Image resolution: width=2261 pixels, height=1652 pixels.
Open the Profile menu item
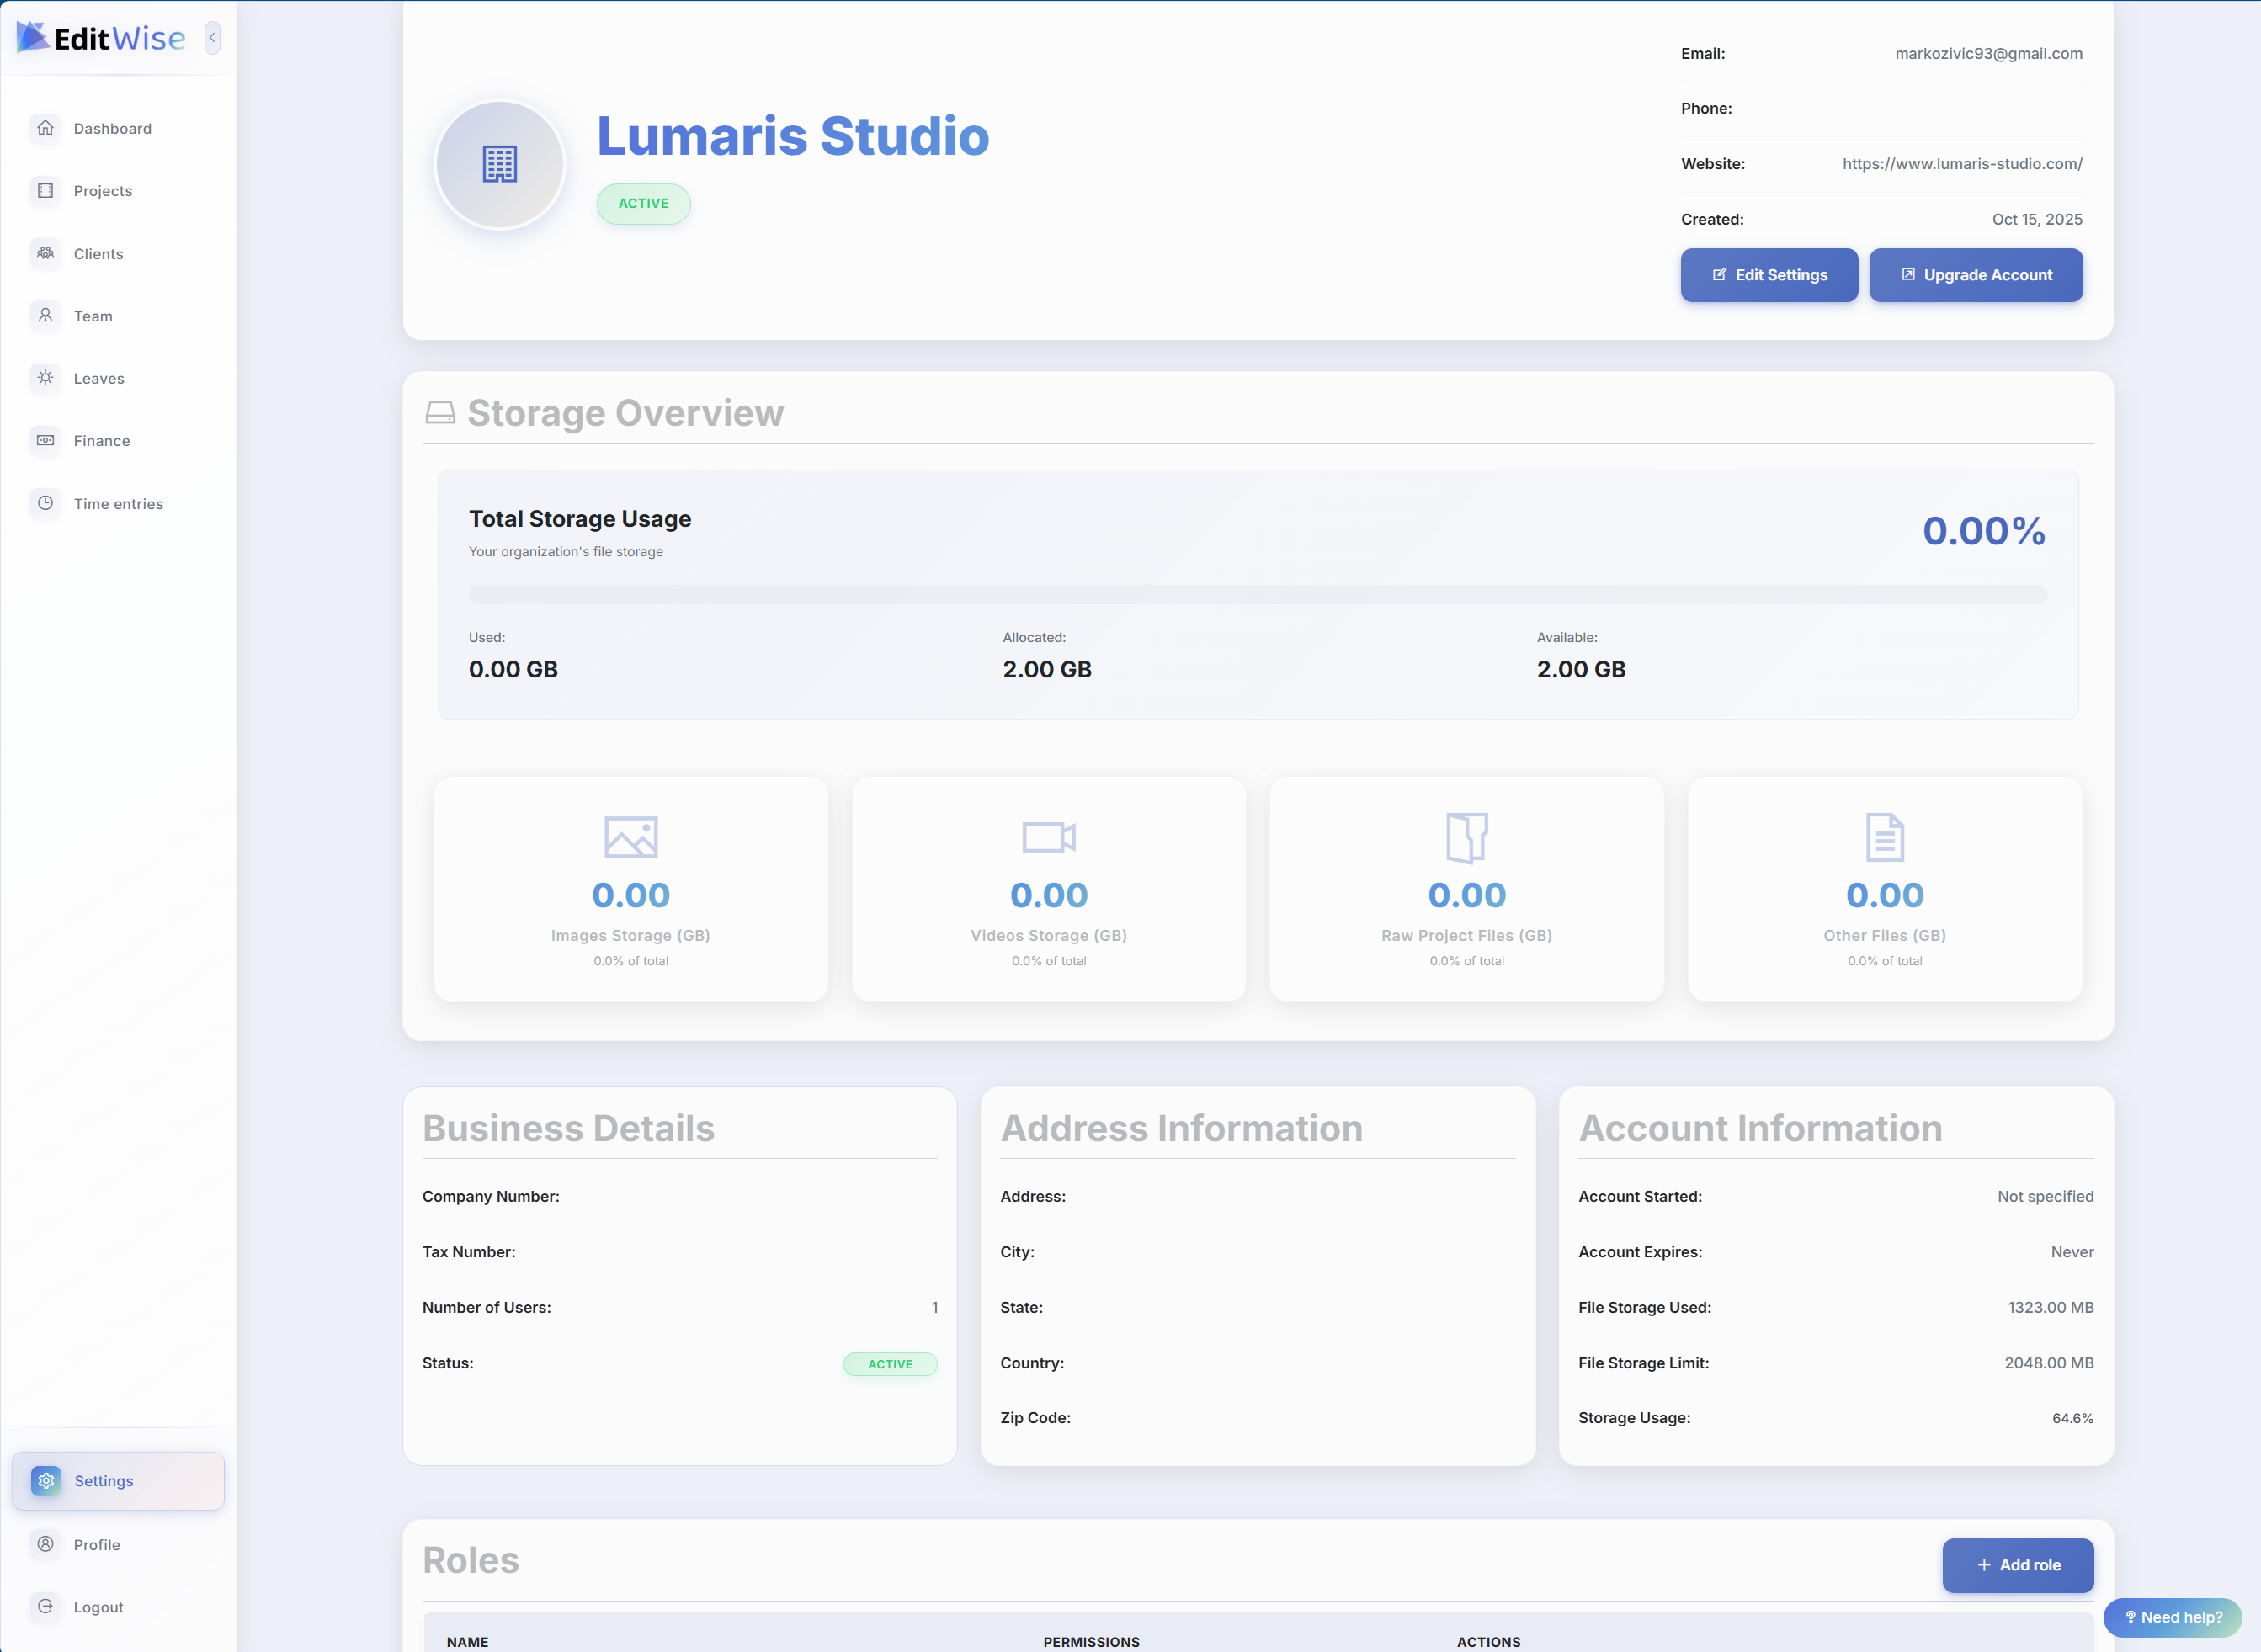tap(96, 1544)
